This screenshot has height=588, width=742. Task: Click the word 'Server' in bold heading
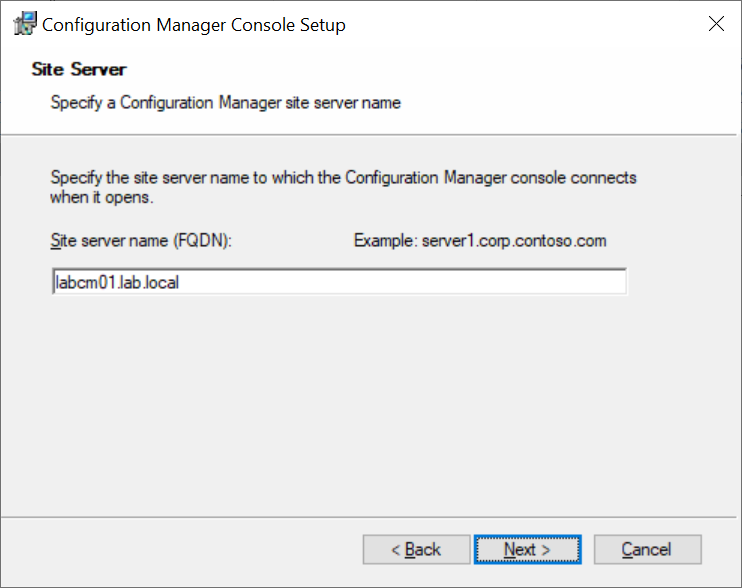coord(98,70)
